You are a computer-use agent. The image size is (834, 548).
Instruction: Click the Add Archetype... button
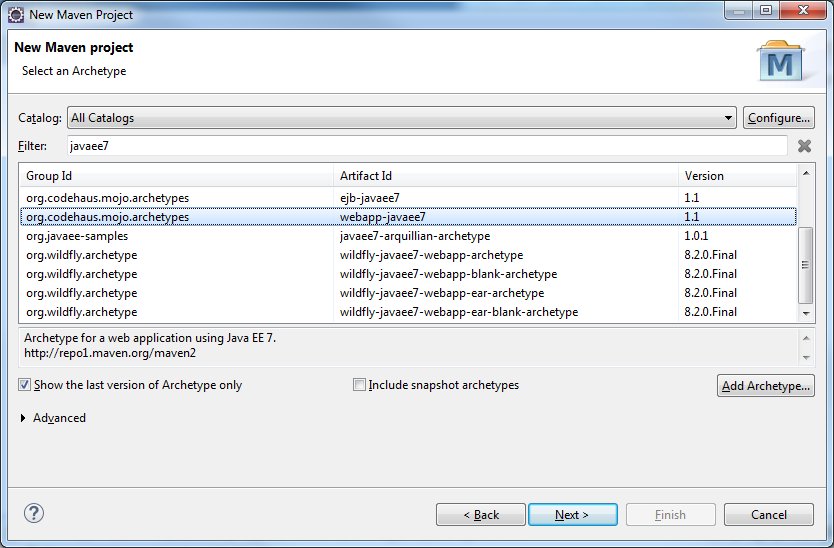pos(766,386)
